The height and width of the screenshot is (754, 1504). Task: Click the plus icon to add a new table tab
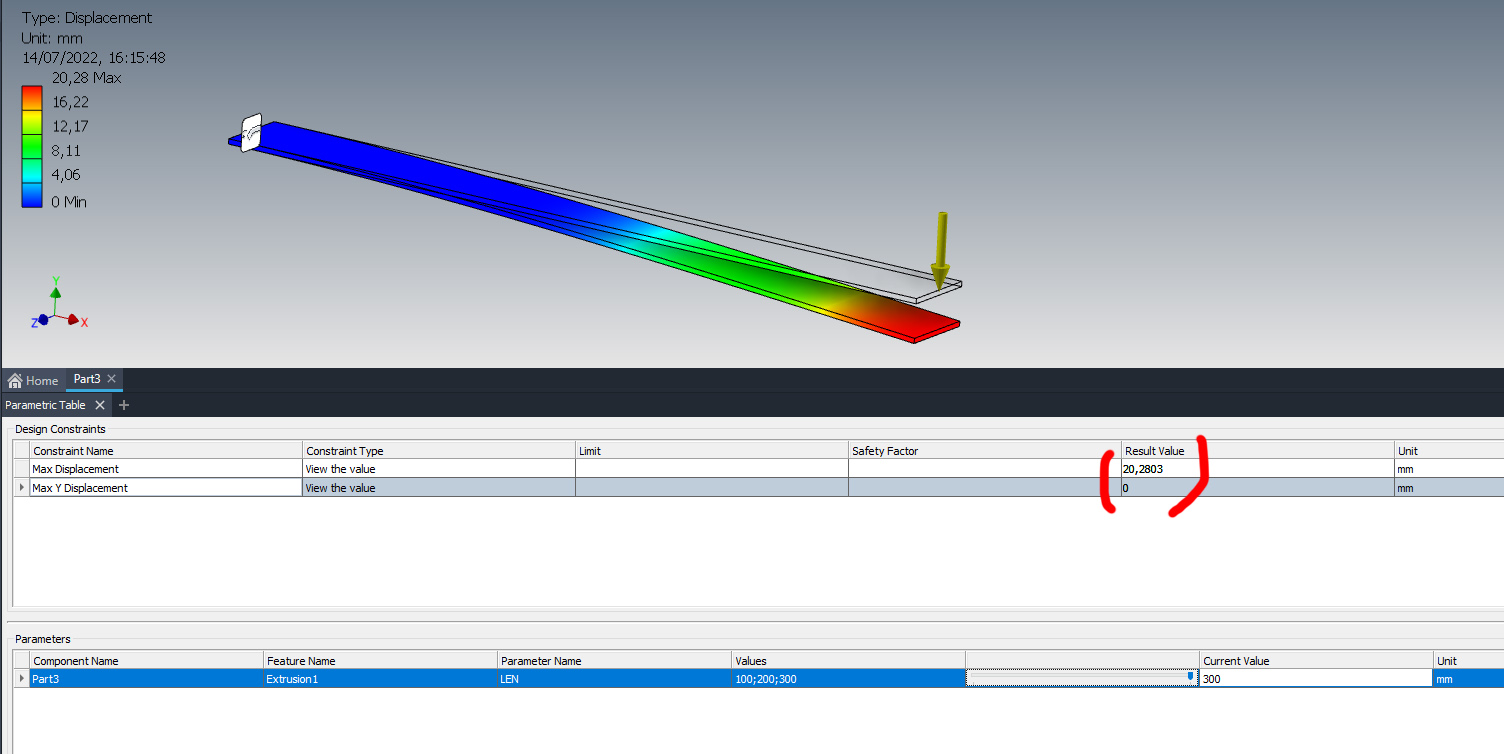click(123, 405)
